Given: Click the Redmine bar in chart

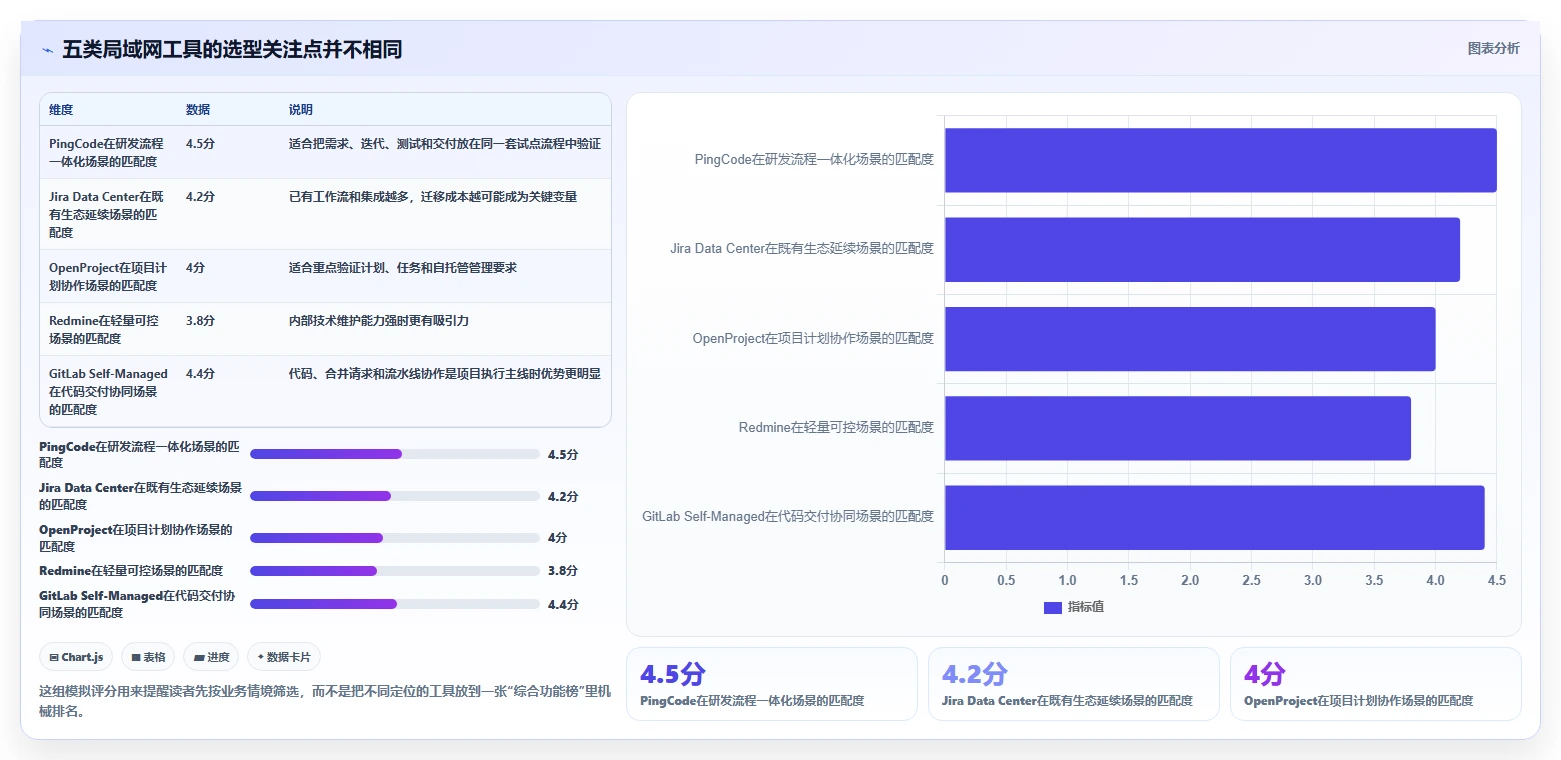Looking at the screenshot, I should [x=1178, y=428].
